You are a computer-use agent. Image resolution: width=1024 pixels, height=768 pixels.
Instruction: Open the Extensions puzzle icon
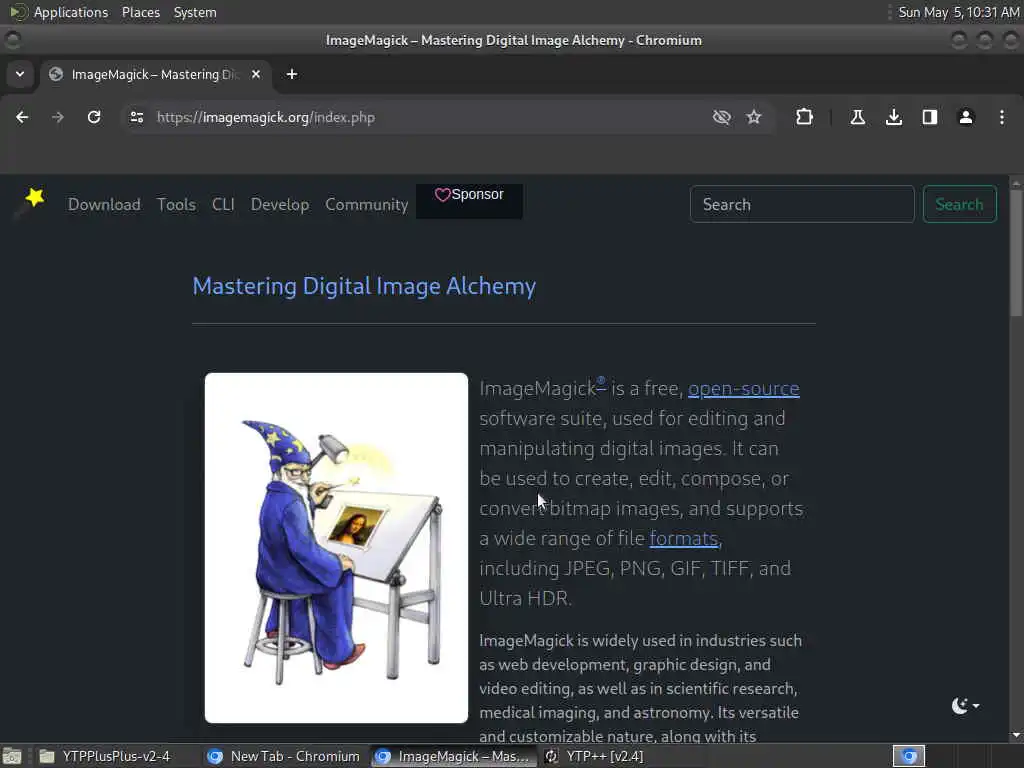[x=805, y=118]
